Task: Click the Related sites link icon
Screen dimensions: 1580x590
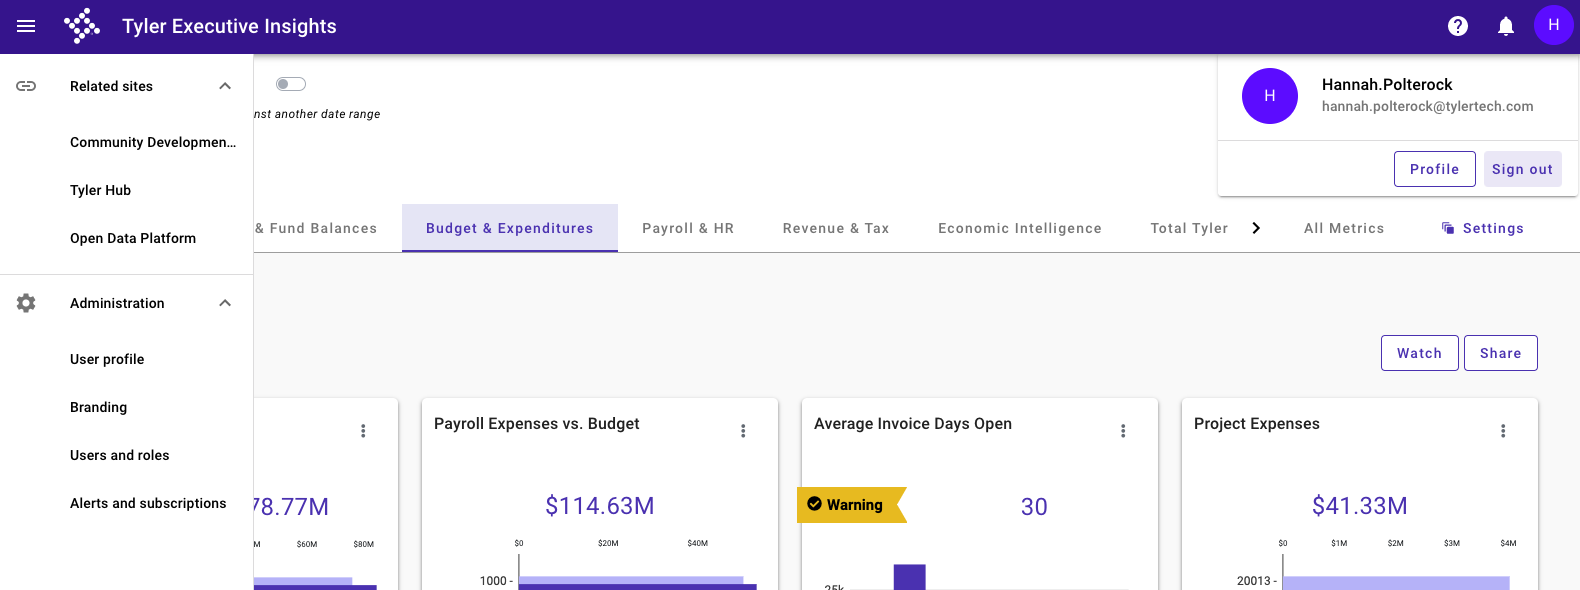Action: (26, 86)
